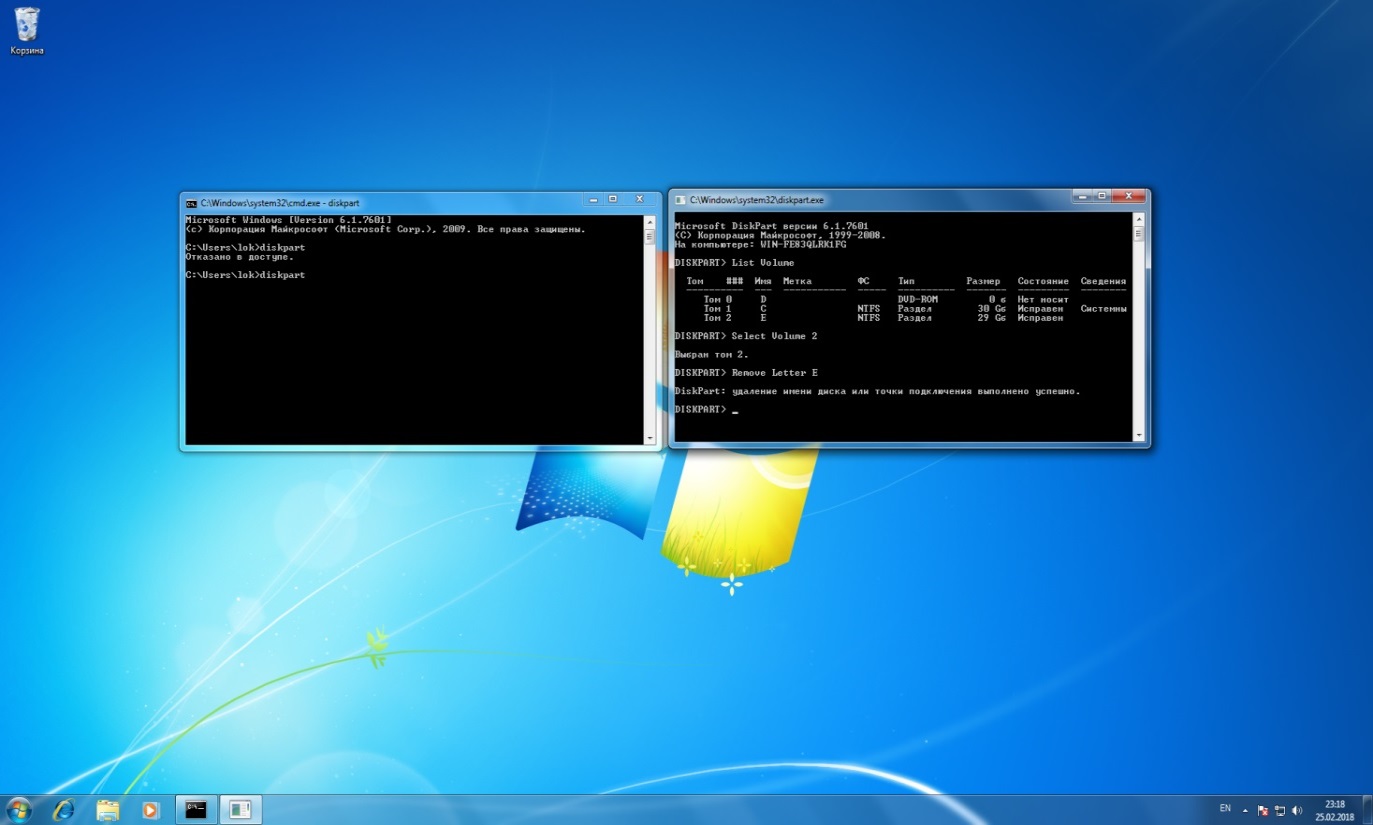
Task: Click 'Microsoft DiskPart версии 6.1.7601' line
Action: (x=771, y=226)
